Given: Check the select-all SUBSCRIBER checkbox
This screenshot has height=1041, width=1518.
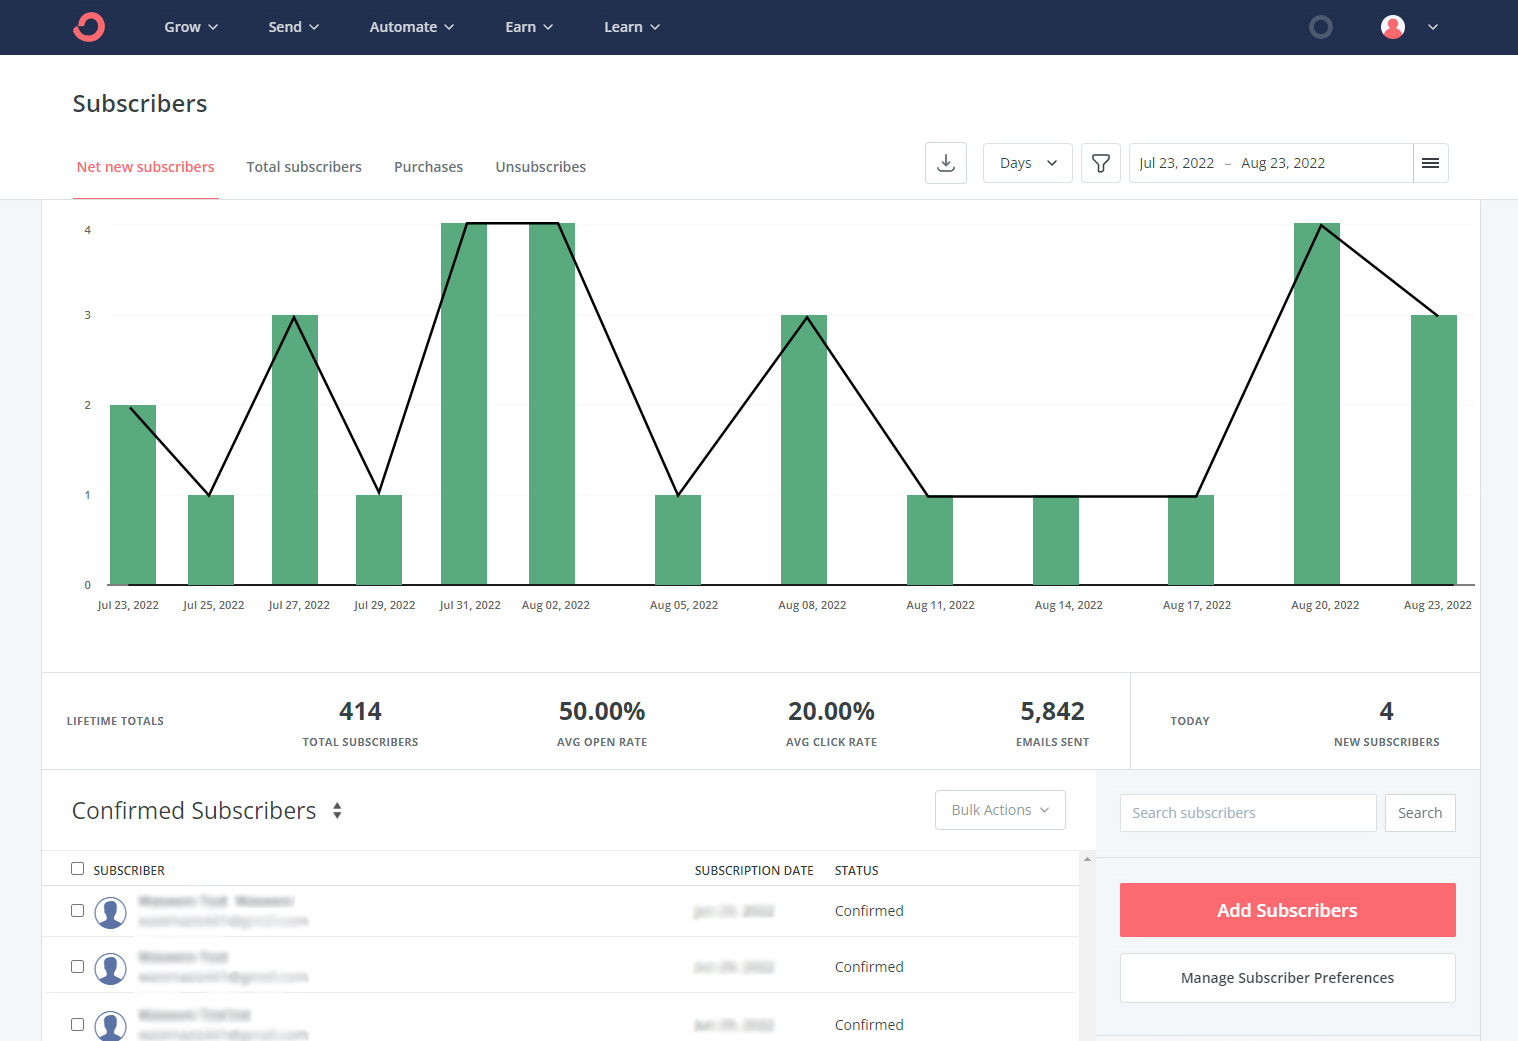Looking at the screenshot, I should [77, 869].
